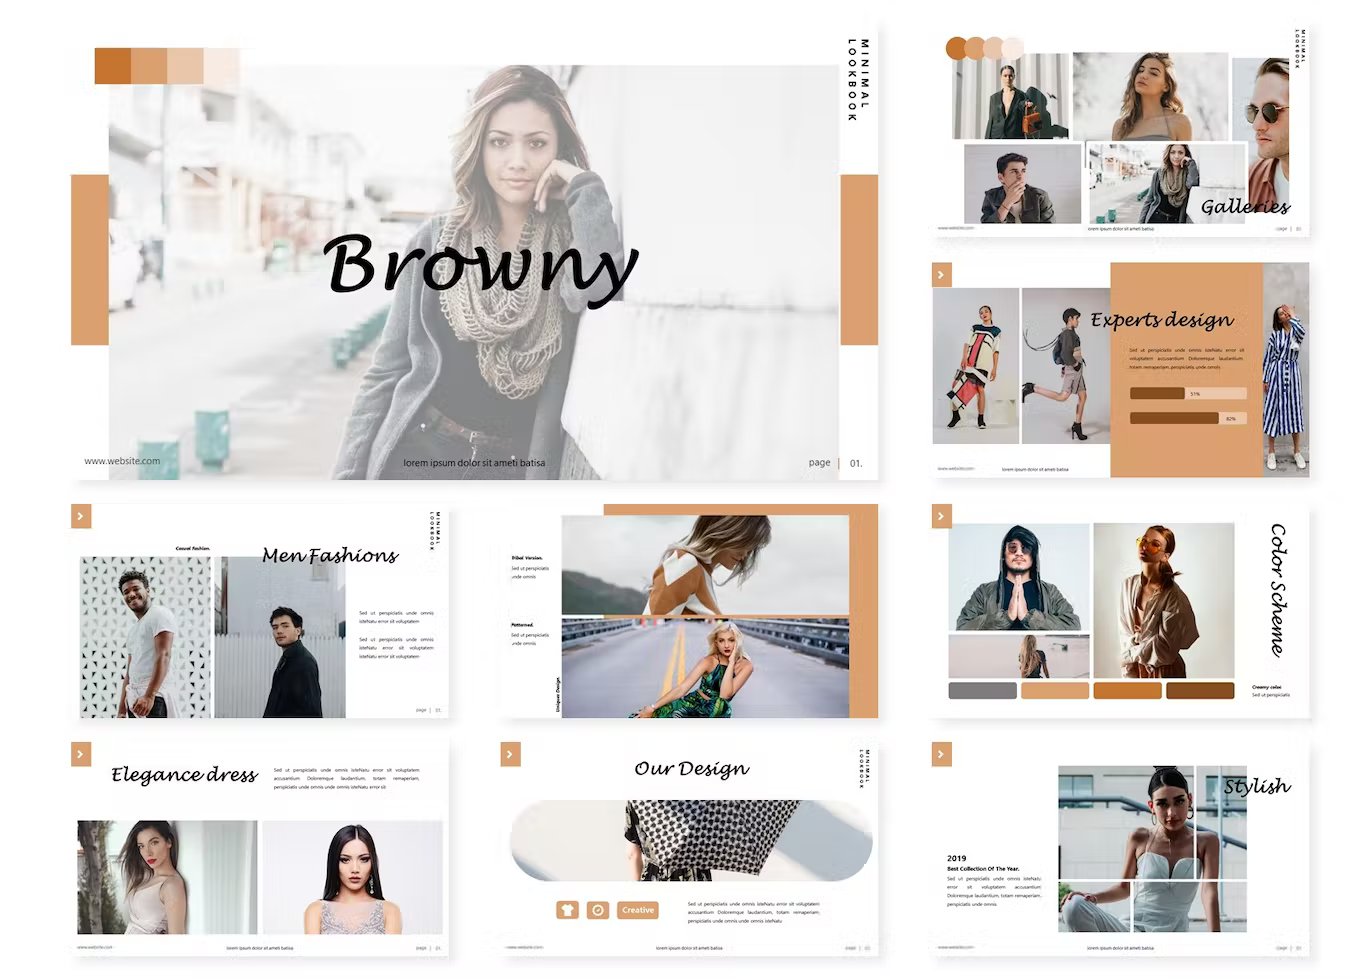Click the Galleries heading
This screenshot has height=979, width=1370.
(1245, 206)
